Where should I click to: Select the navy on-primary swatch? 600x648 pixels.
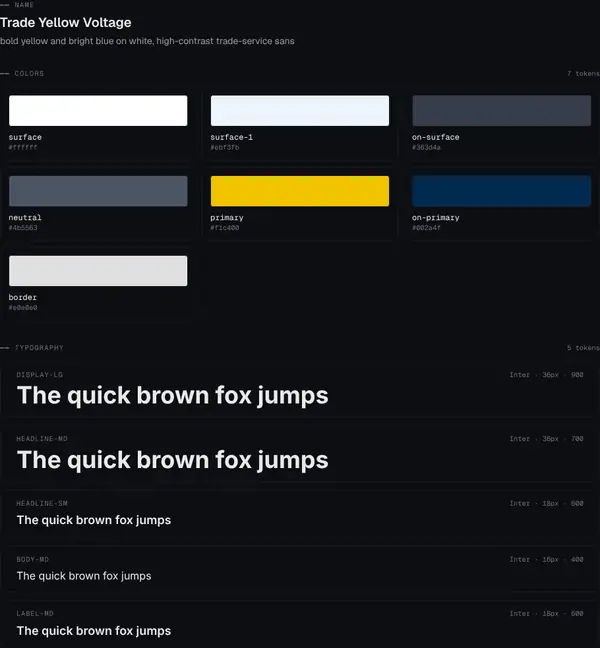click(x=501, y=191)
